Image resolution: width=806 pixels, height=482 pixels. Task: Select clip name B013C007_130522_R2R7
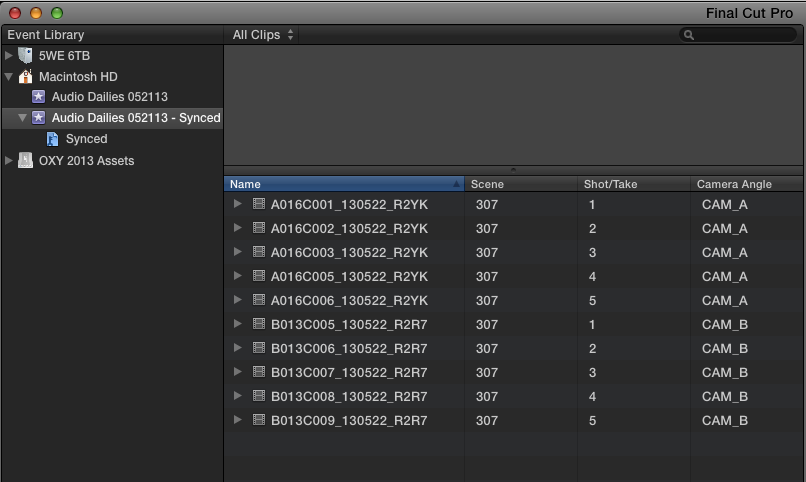click(349, 373)
